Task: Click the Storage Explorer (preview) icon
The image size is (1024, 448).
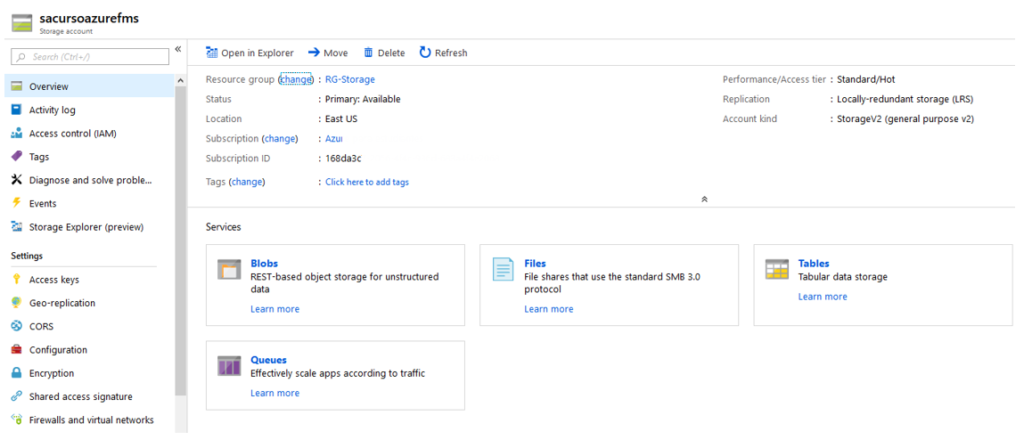Action: (17, 227)
